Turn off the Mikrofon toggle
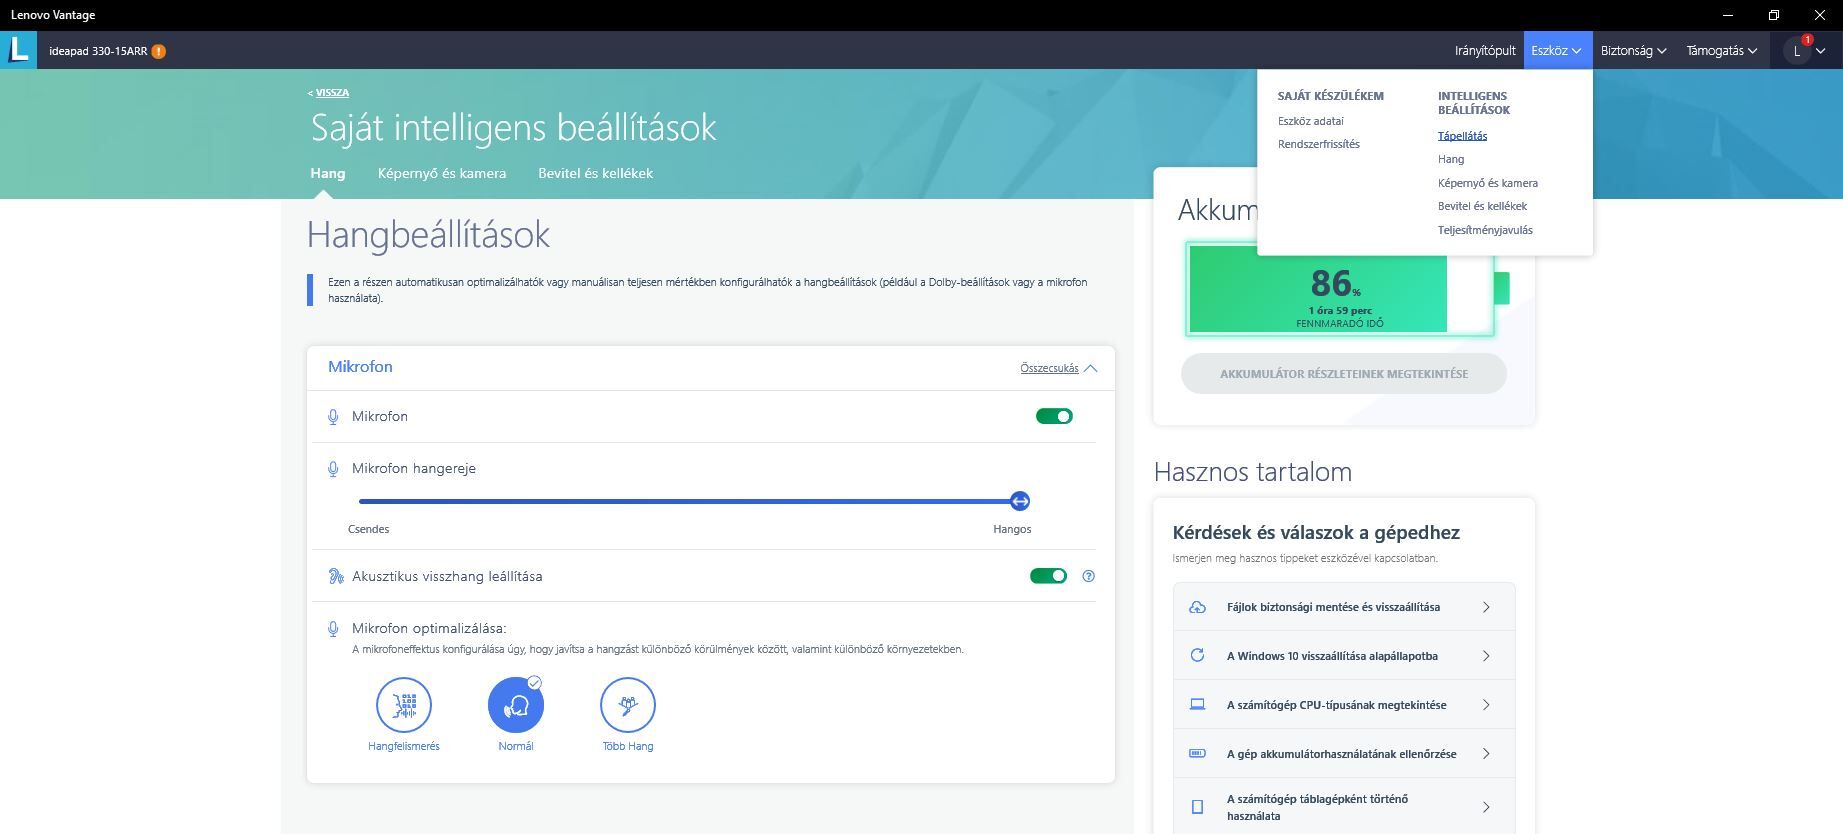Image resolution: width=1843 pixels, height=834 pixels. point(1054,416)
